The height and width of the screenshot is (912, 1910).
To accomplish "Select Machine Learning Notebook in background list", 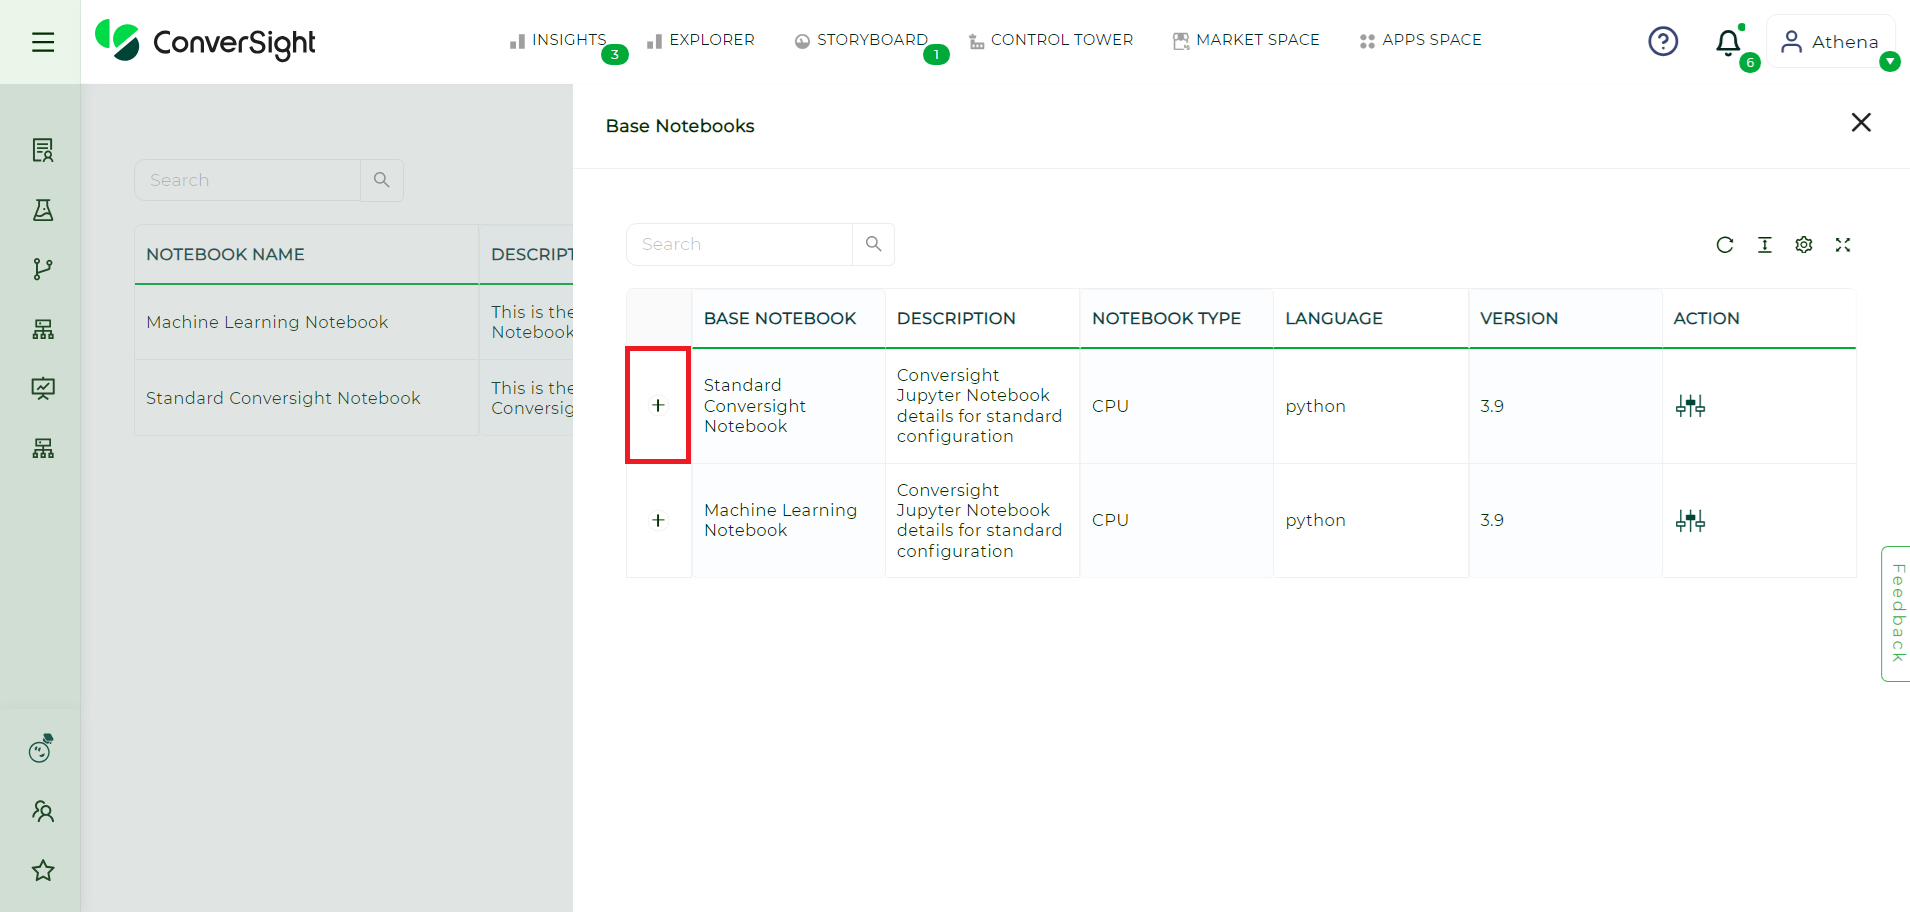I will pos(267,322).
